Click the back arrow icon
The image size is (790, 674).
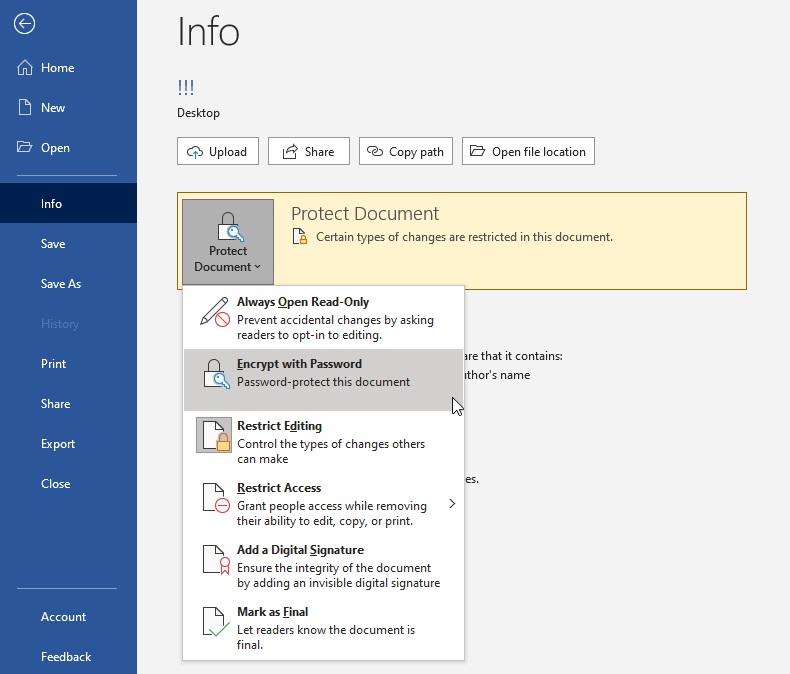click(24, 24)
